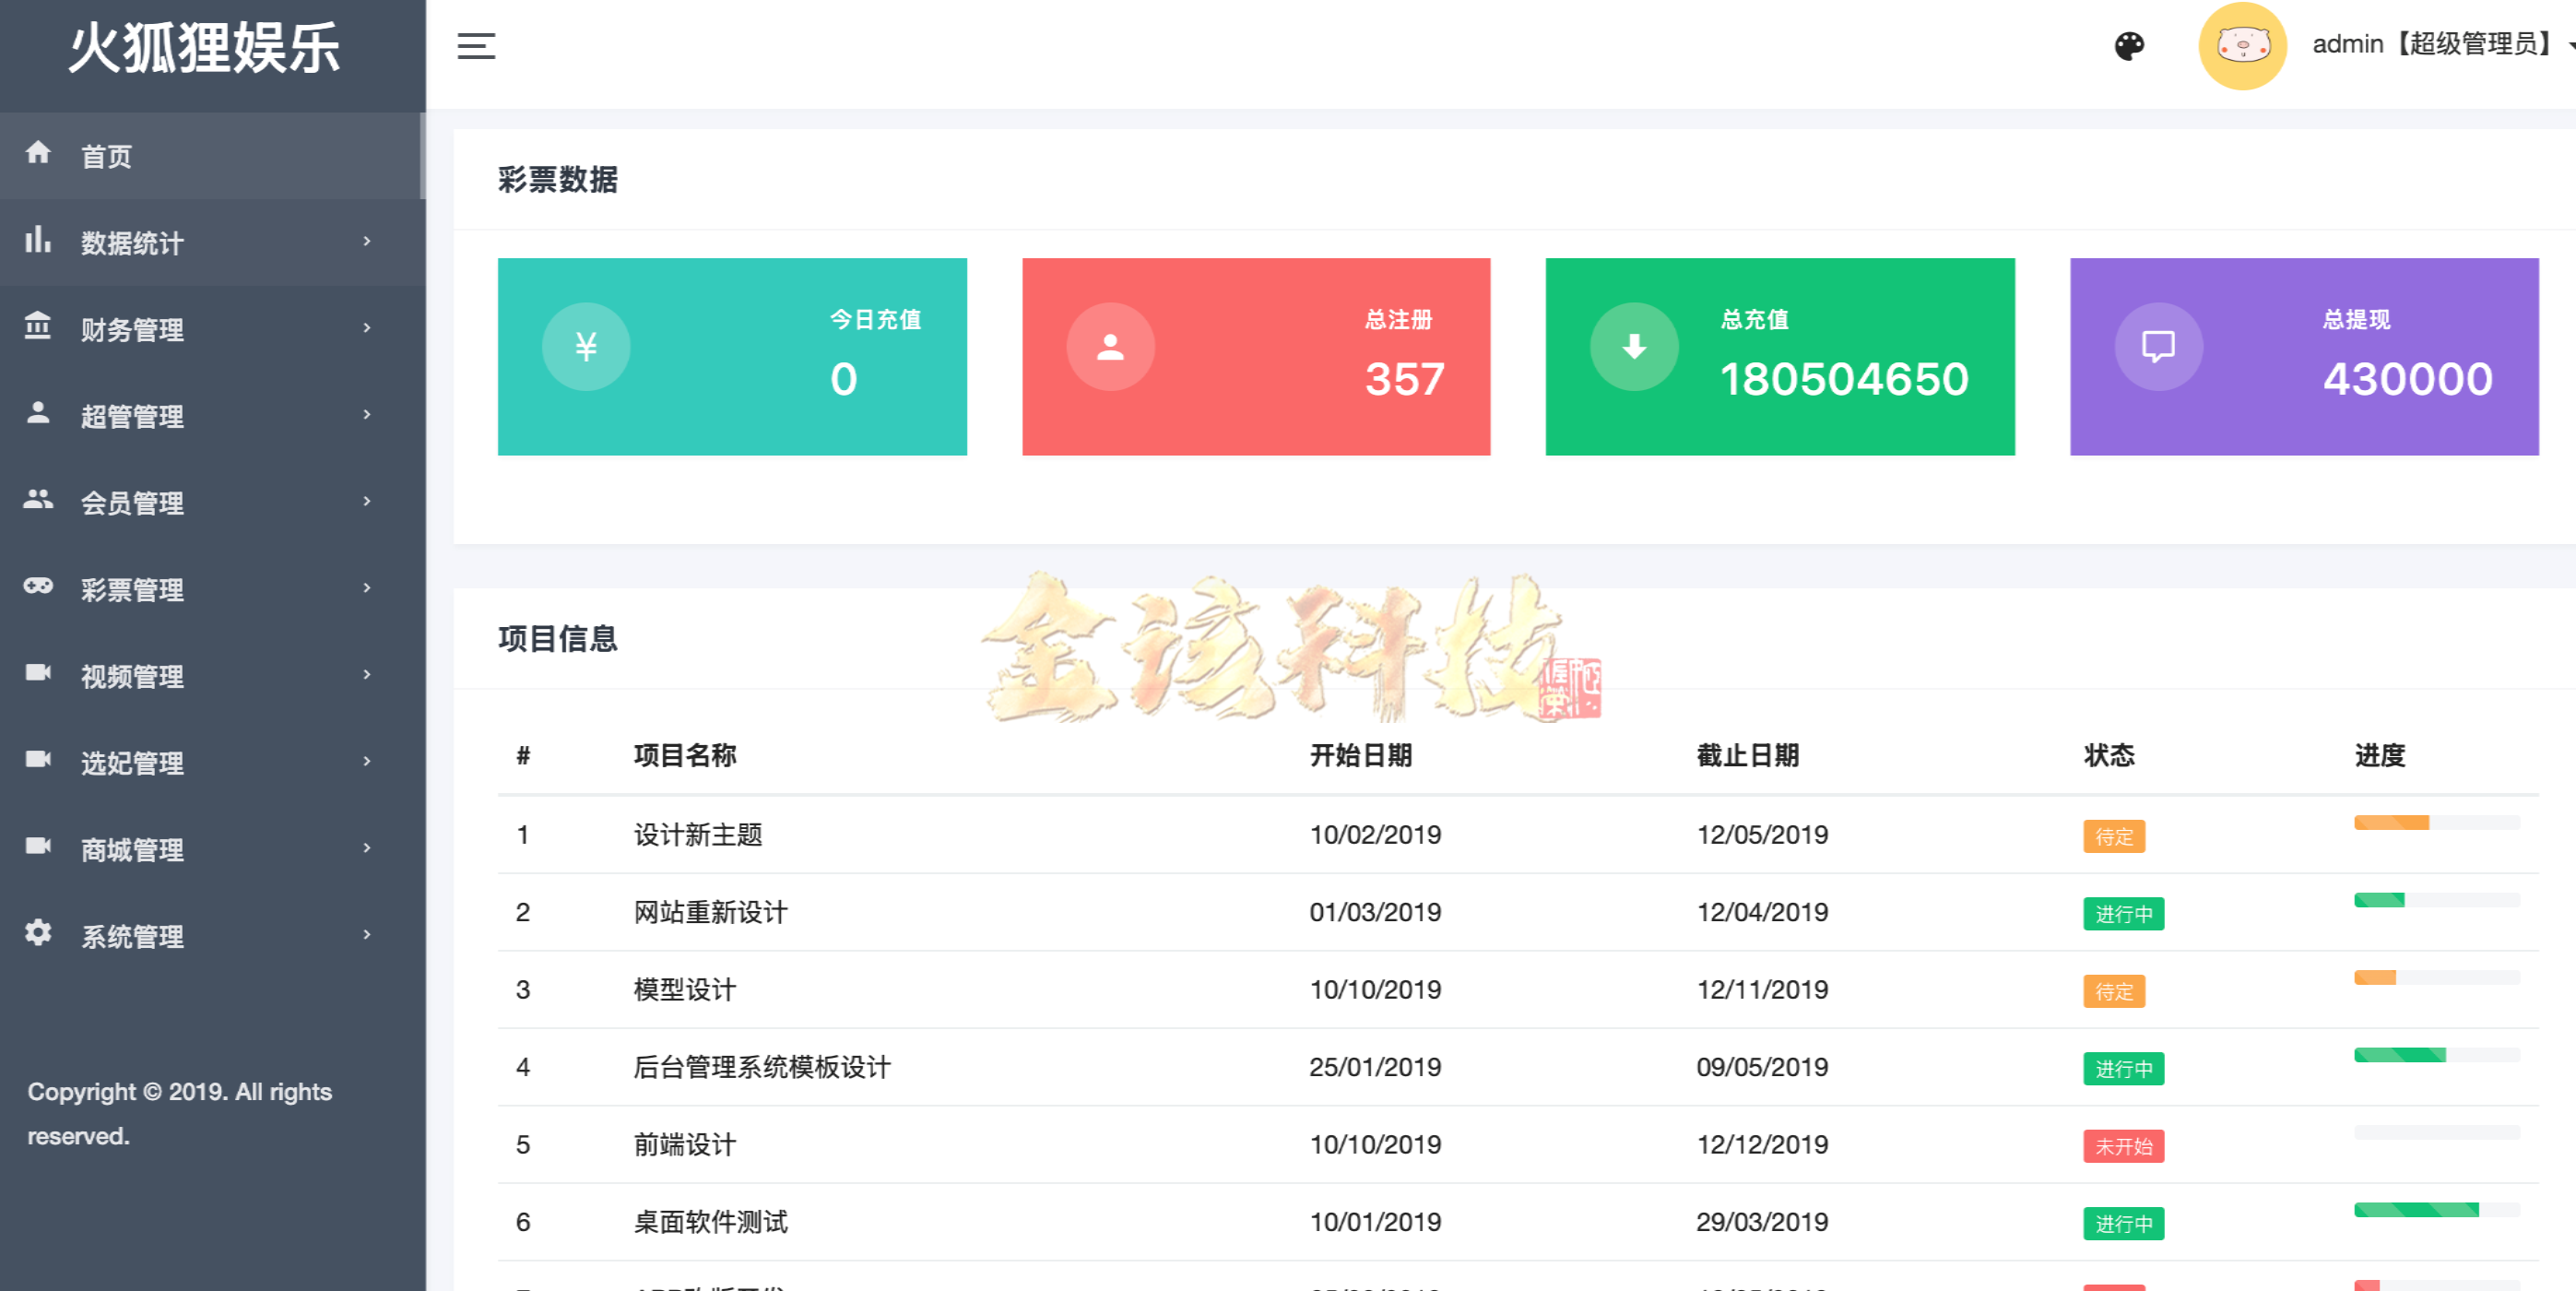This screenshot has width=2576, height=1291.
Task: Expand the 彩票管理 menu section
Action: (x=132, y=588)
